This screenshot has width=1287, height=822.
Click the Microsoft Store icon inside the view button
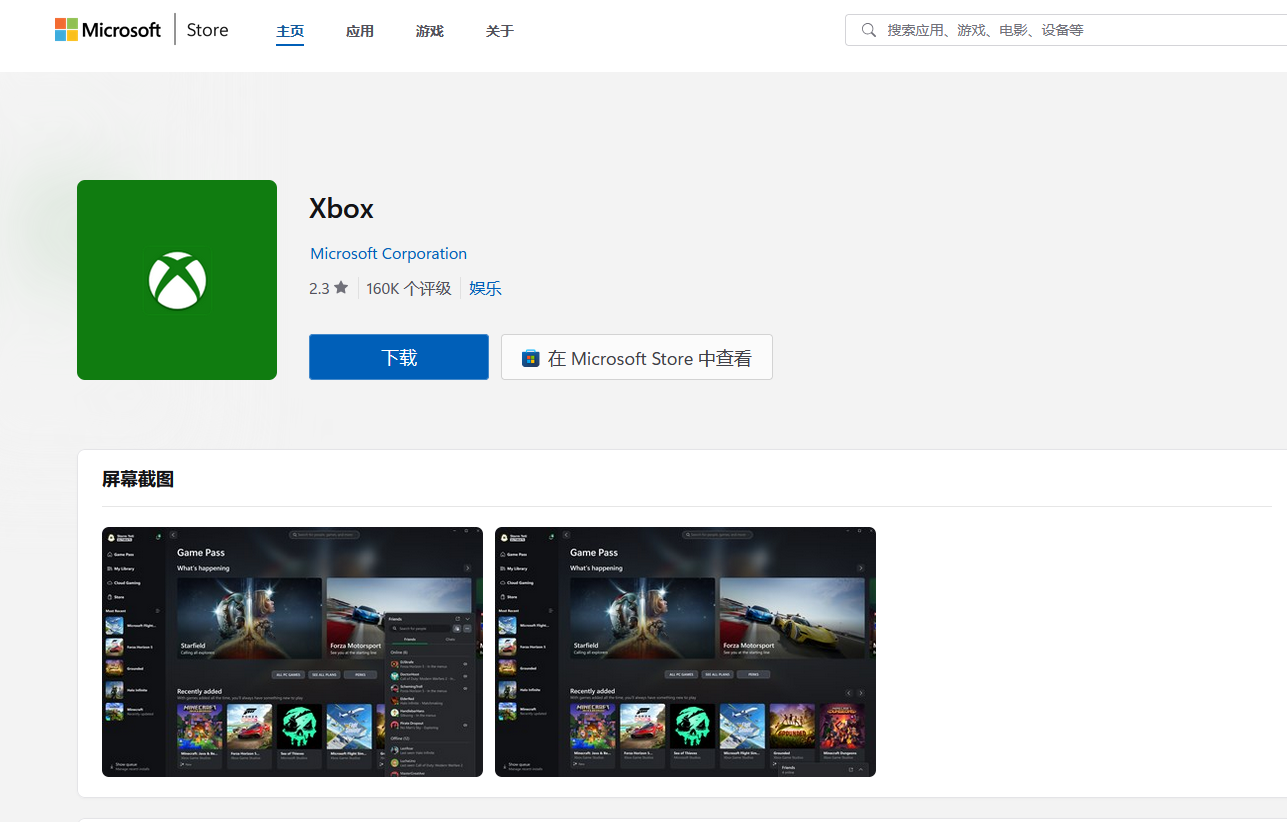tap(530, 357)
